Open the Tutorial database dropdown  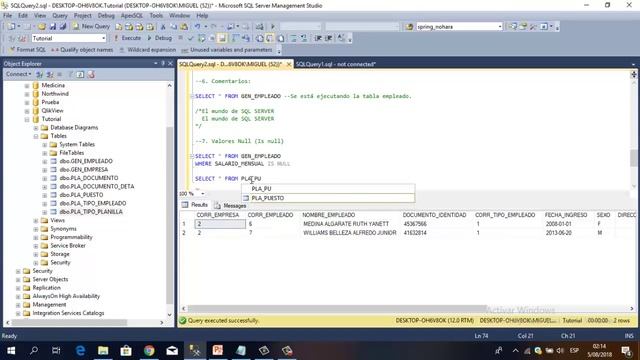click(x=103, y=38)
